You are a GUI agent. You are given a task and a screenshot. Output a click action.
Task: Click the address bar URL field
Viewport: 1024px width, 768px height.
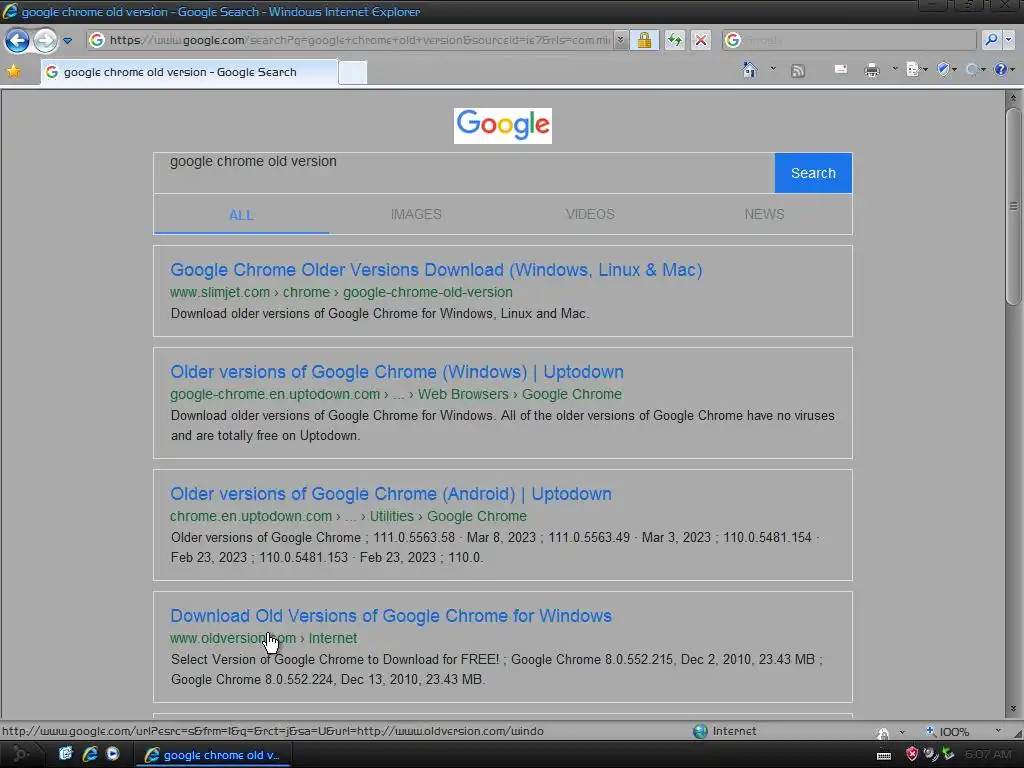[350, 40]
